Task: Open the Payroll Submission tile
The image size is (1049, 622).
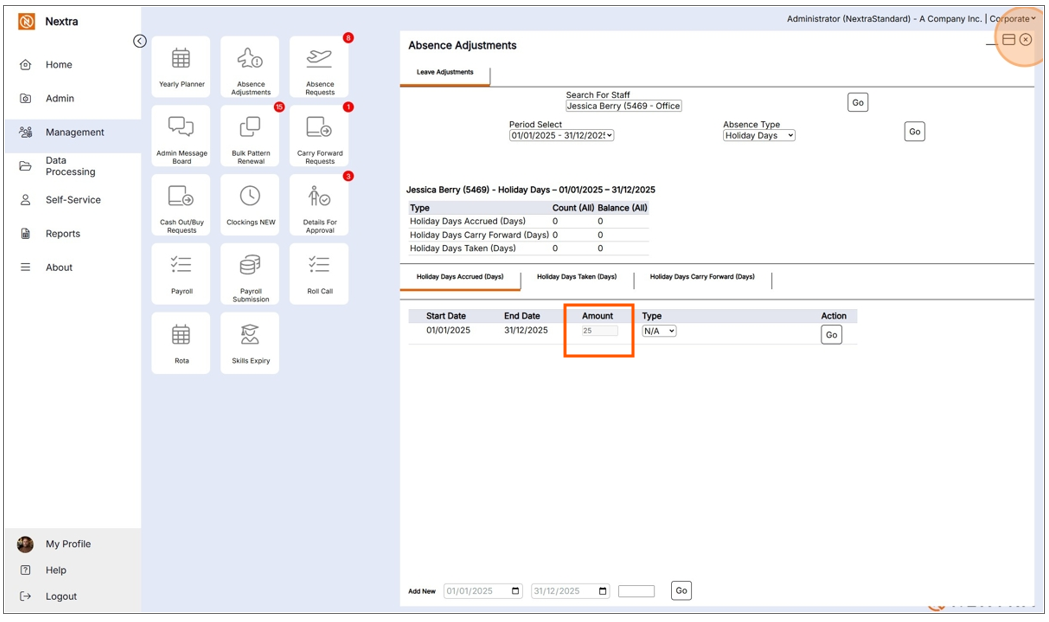Action: point(250,274)
